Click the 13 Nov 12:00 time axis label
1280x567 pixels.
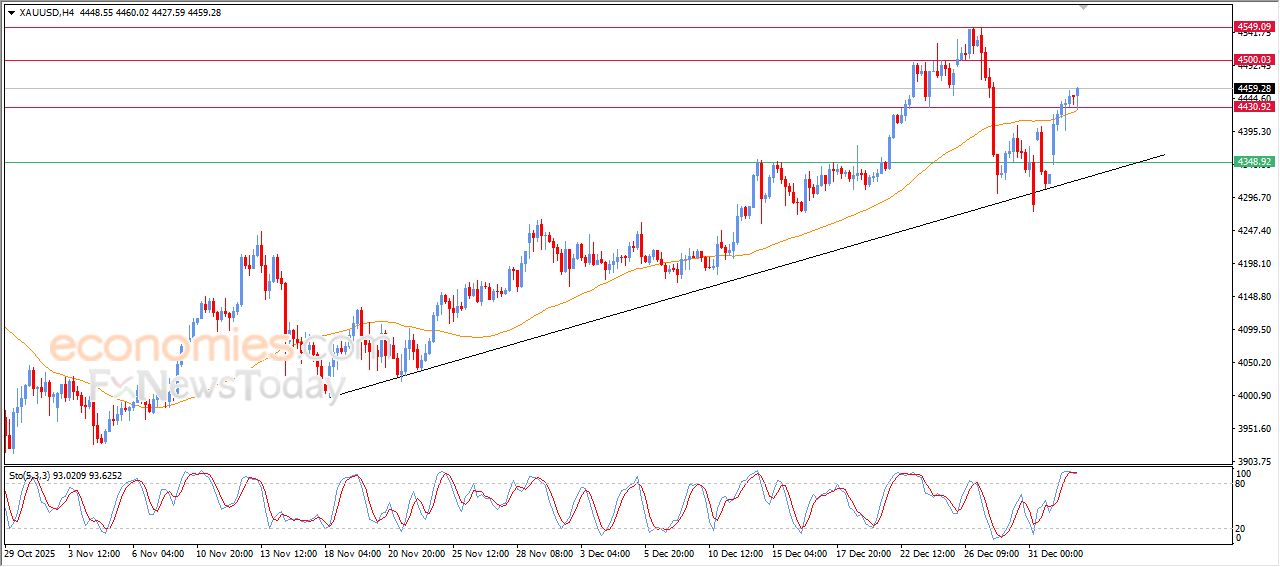(288, 553)
